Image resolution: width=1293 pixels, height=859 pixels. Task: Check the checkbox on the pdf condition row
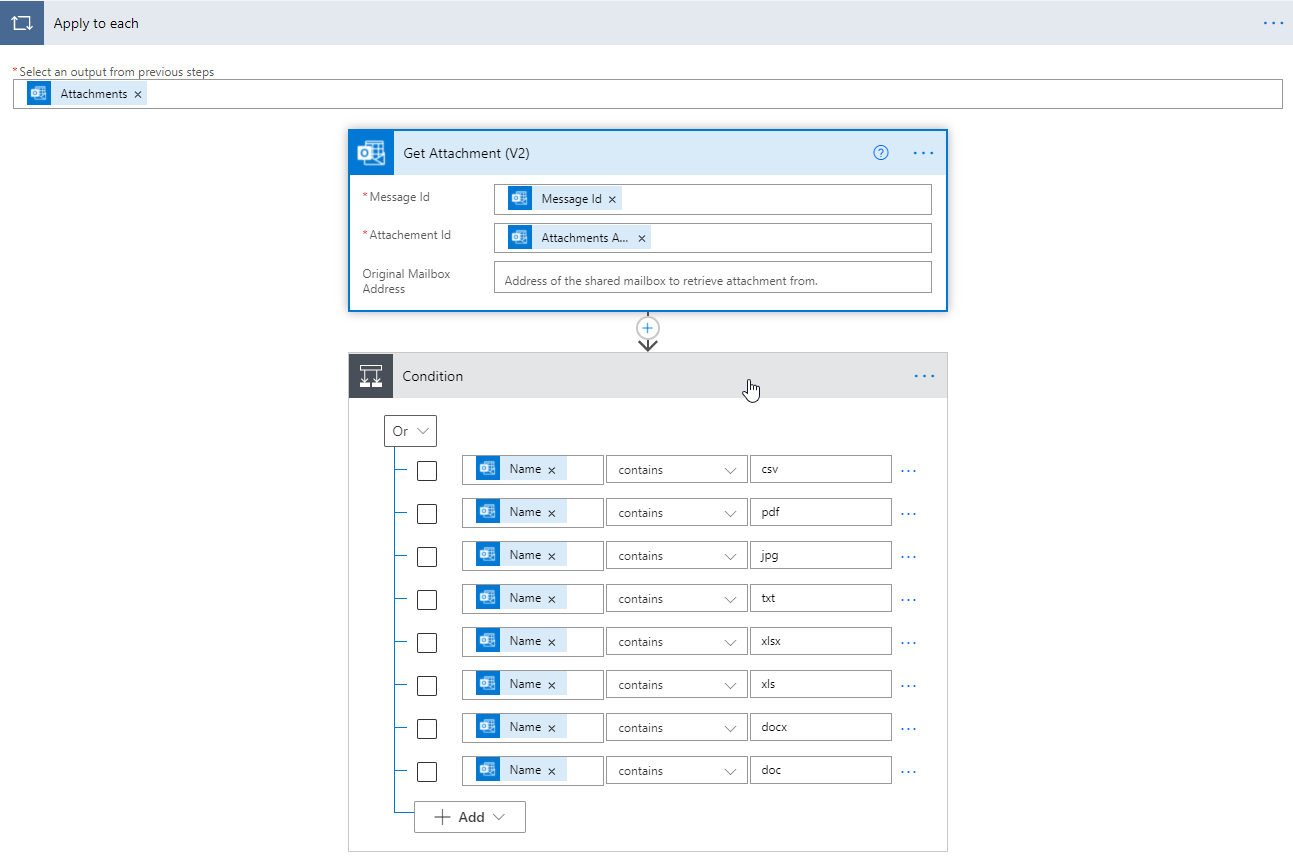tap(427, 513)
